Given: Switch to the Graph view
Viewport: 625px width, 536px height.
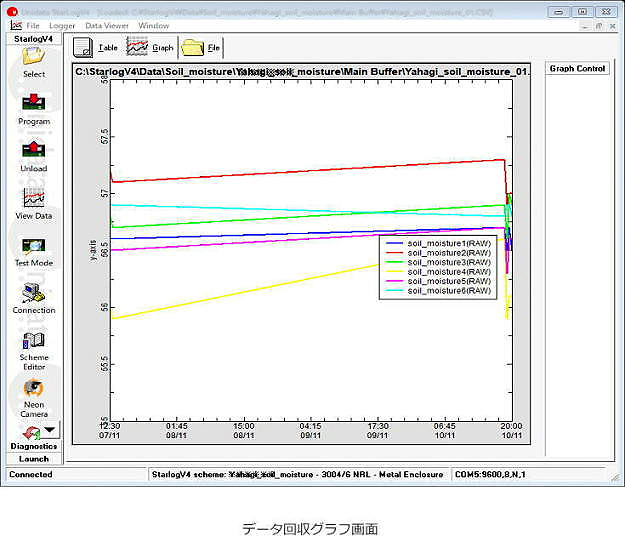Looking at the screenshot, I should coord(151,47).
